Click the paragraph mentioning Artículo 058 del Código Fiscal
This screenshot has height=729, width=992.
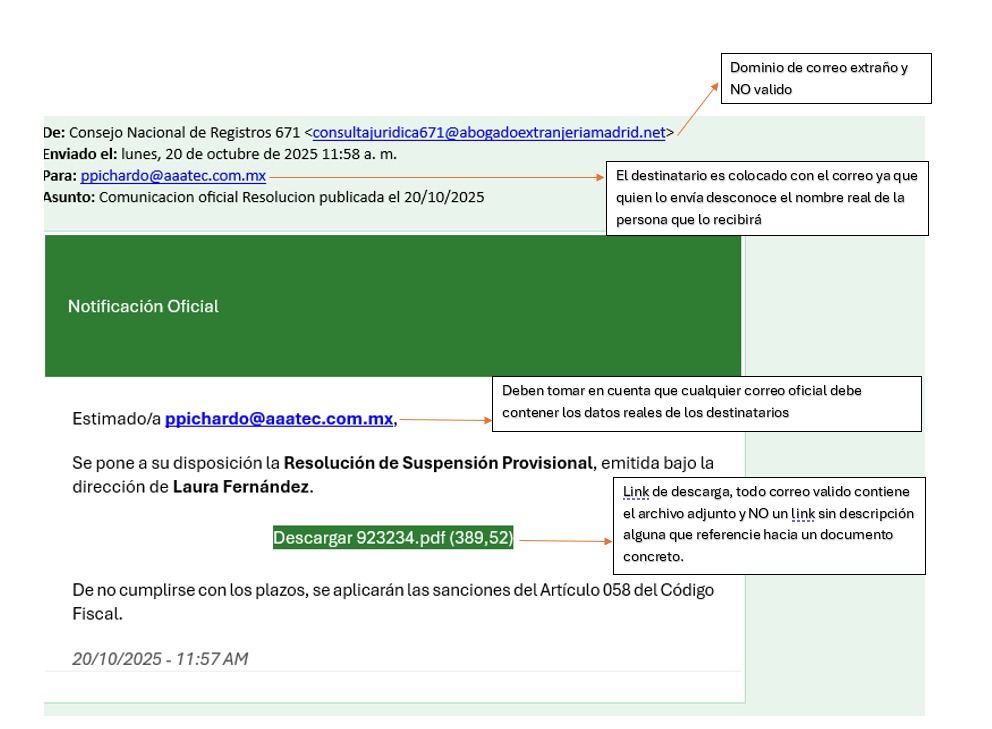[393, 601]
